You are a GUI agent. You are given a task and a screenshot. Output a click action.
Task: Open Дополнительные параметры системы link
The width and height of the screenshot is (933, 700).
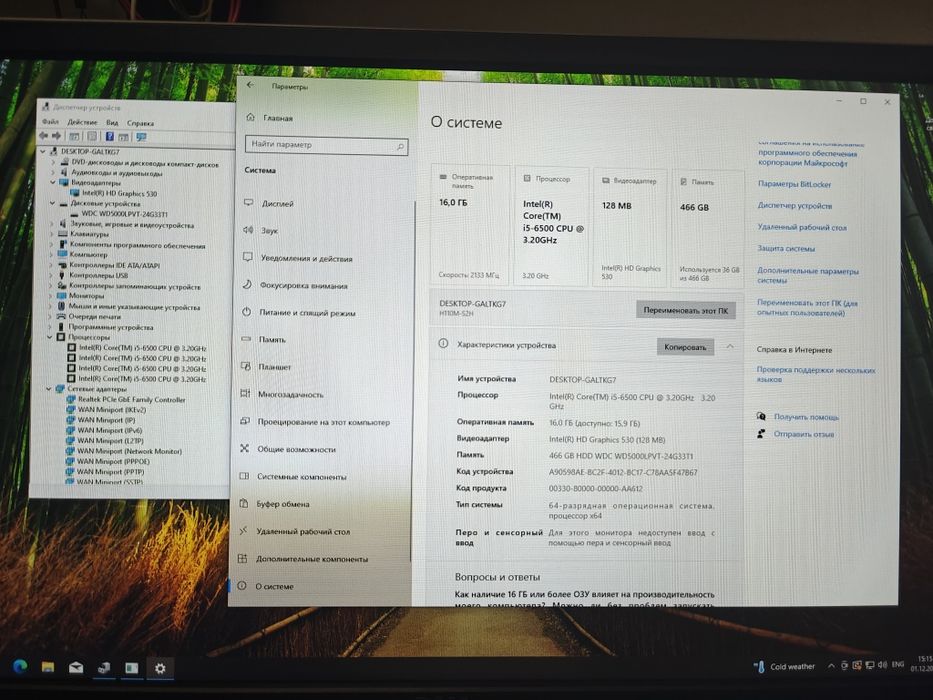pos(807,276)
